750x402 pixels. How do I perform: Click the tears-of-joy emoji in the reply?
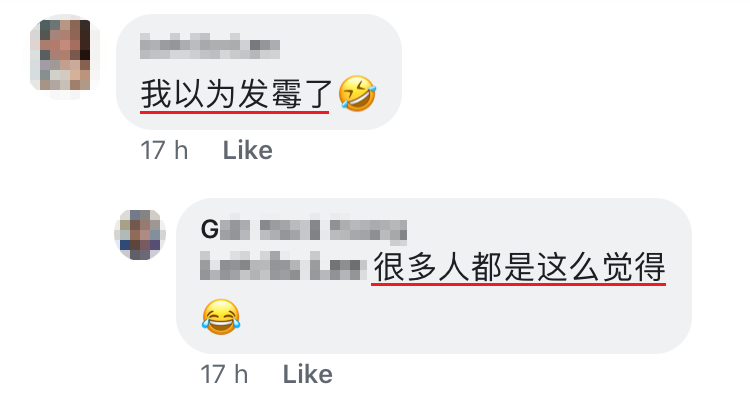coord(221,317)
